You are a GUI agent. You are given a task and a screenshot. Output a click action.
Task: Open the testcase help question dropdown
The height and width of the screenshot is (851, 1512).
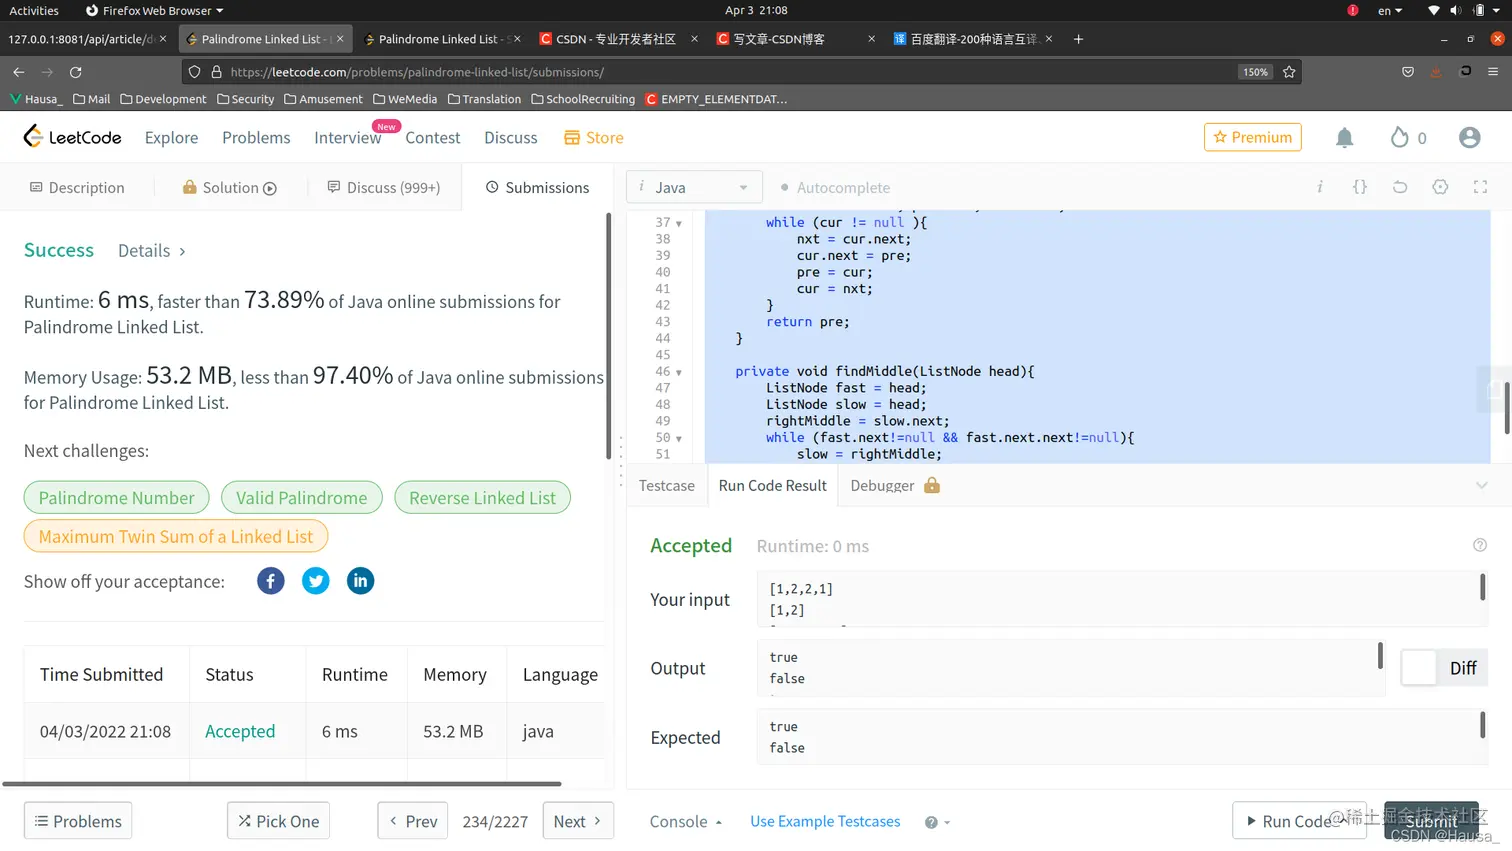tap(937, 822)
